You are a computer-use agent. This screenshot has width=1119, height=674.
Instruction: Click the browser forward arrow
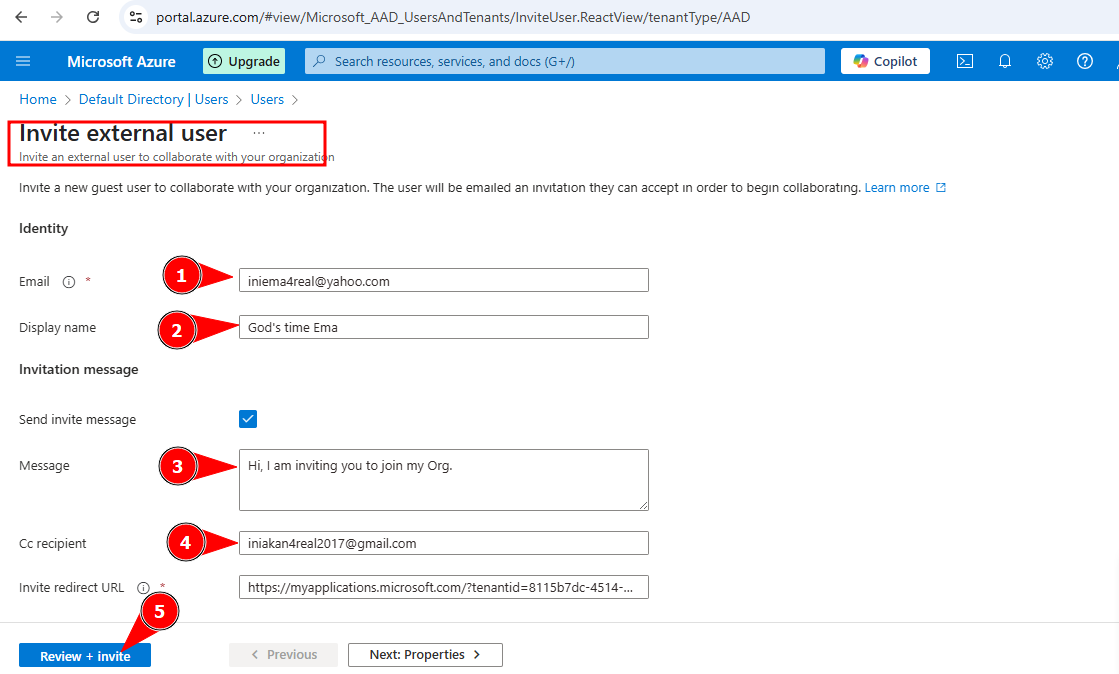(x=57, y=17)
